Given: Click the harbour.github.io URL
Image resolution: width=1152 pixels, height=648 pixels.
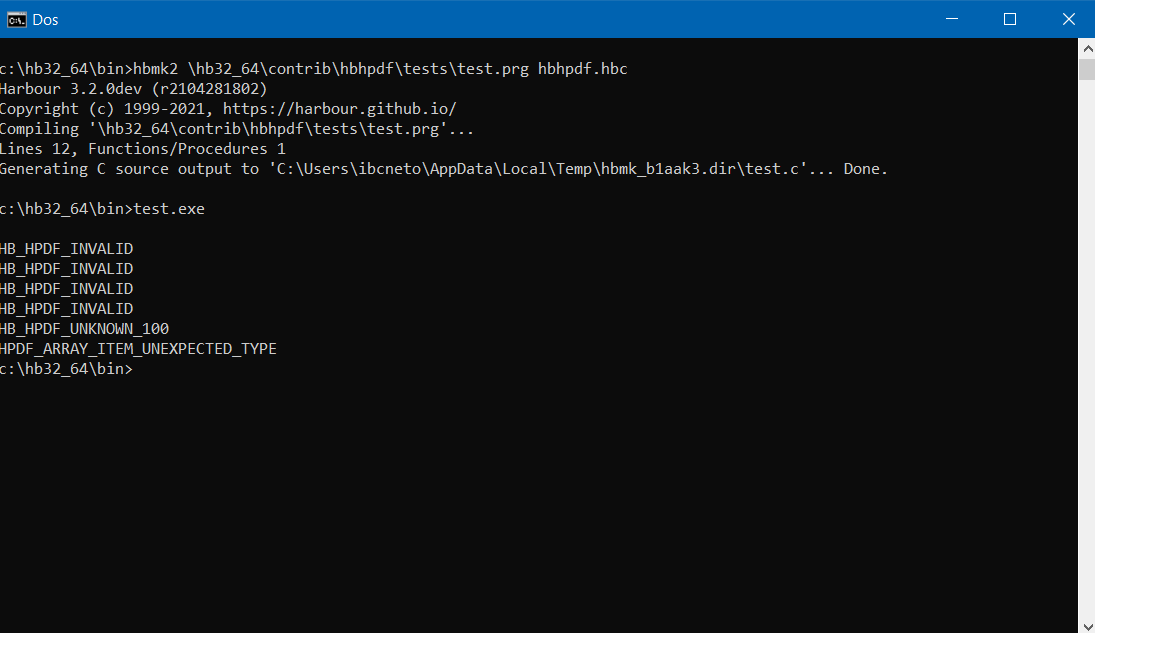Looking at the screenshot, I should pyautogui.click(x=340, y=109).
